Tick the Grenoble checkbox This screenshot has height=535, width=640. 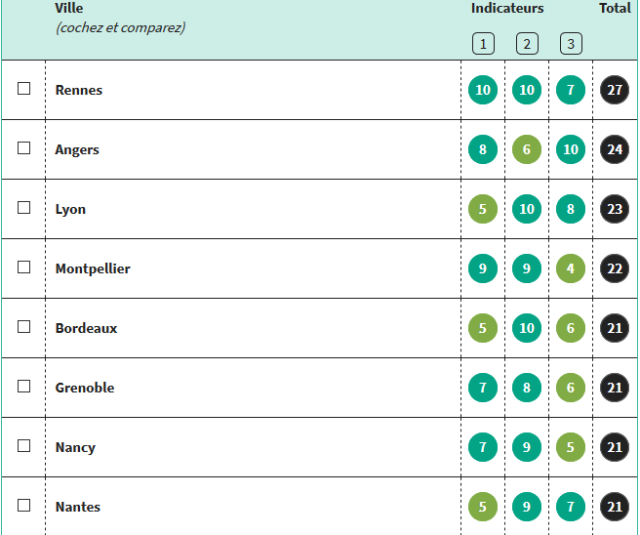tap(24, 386)
